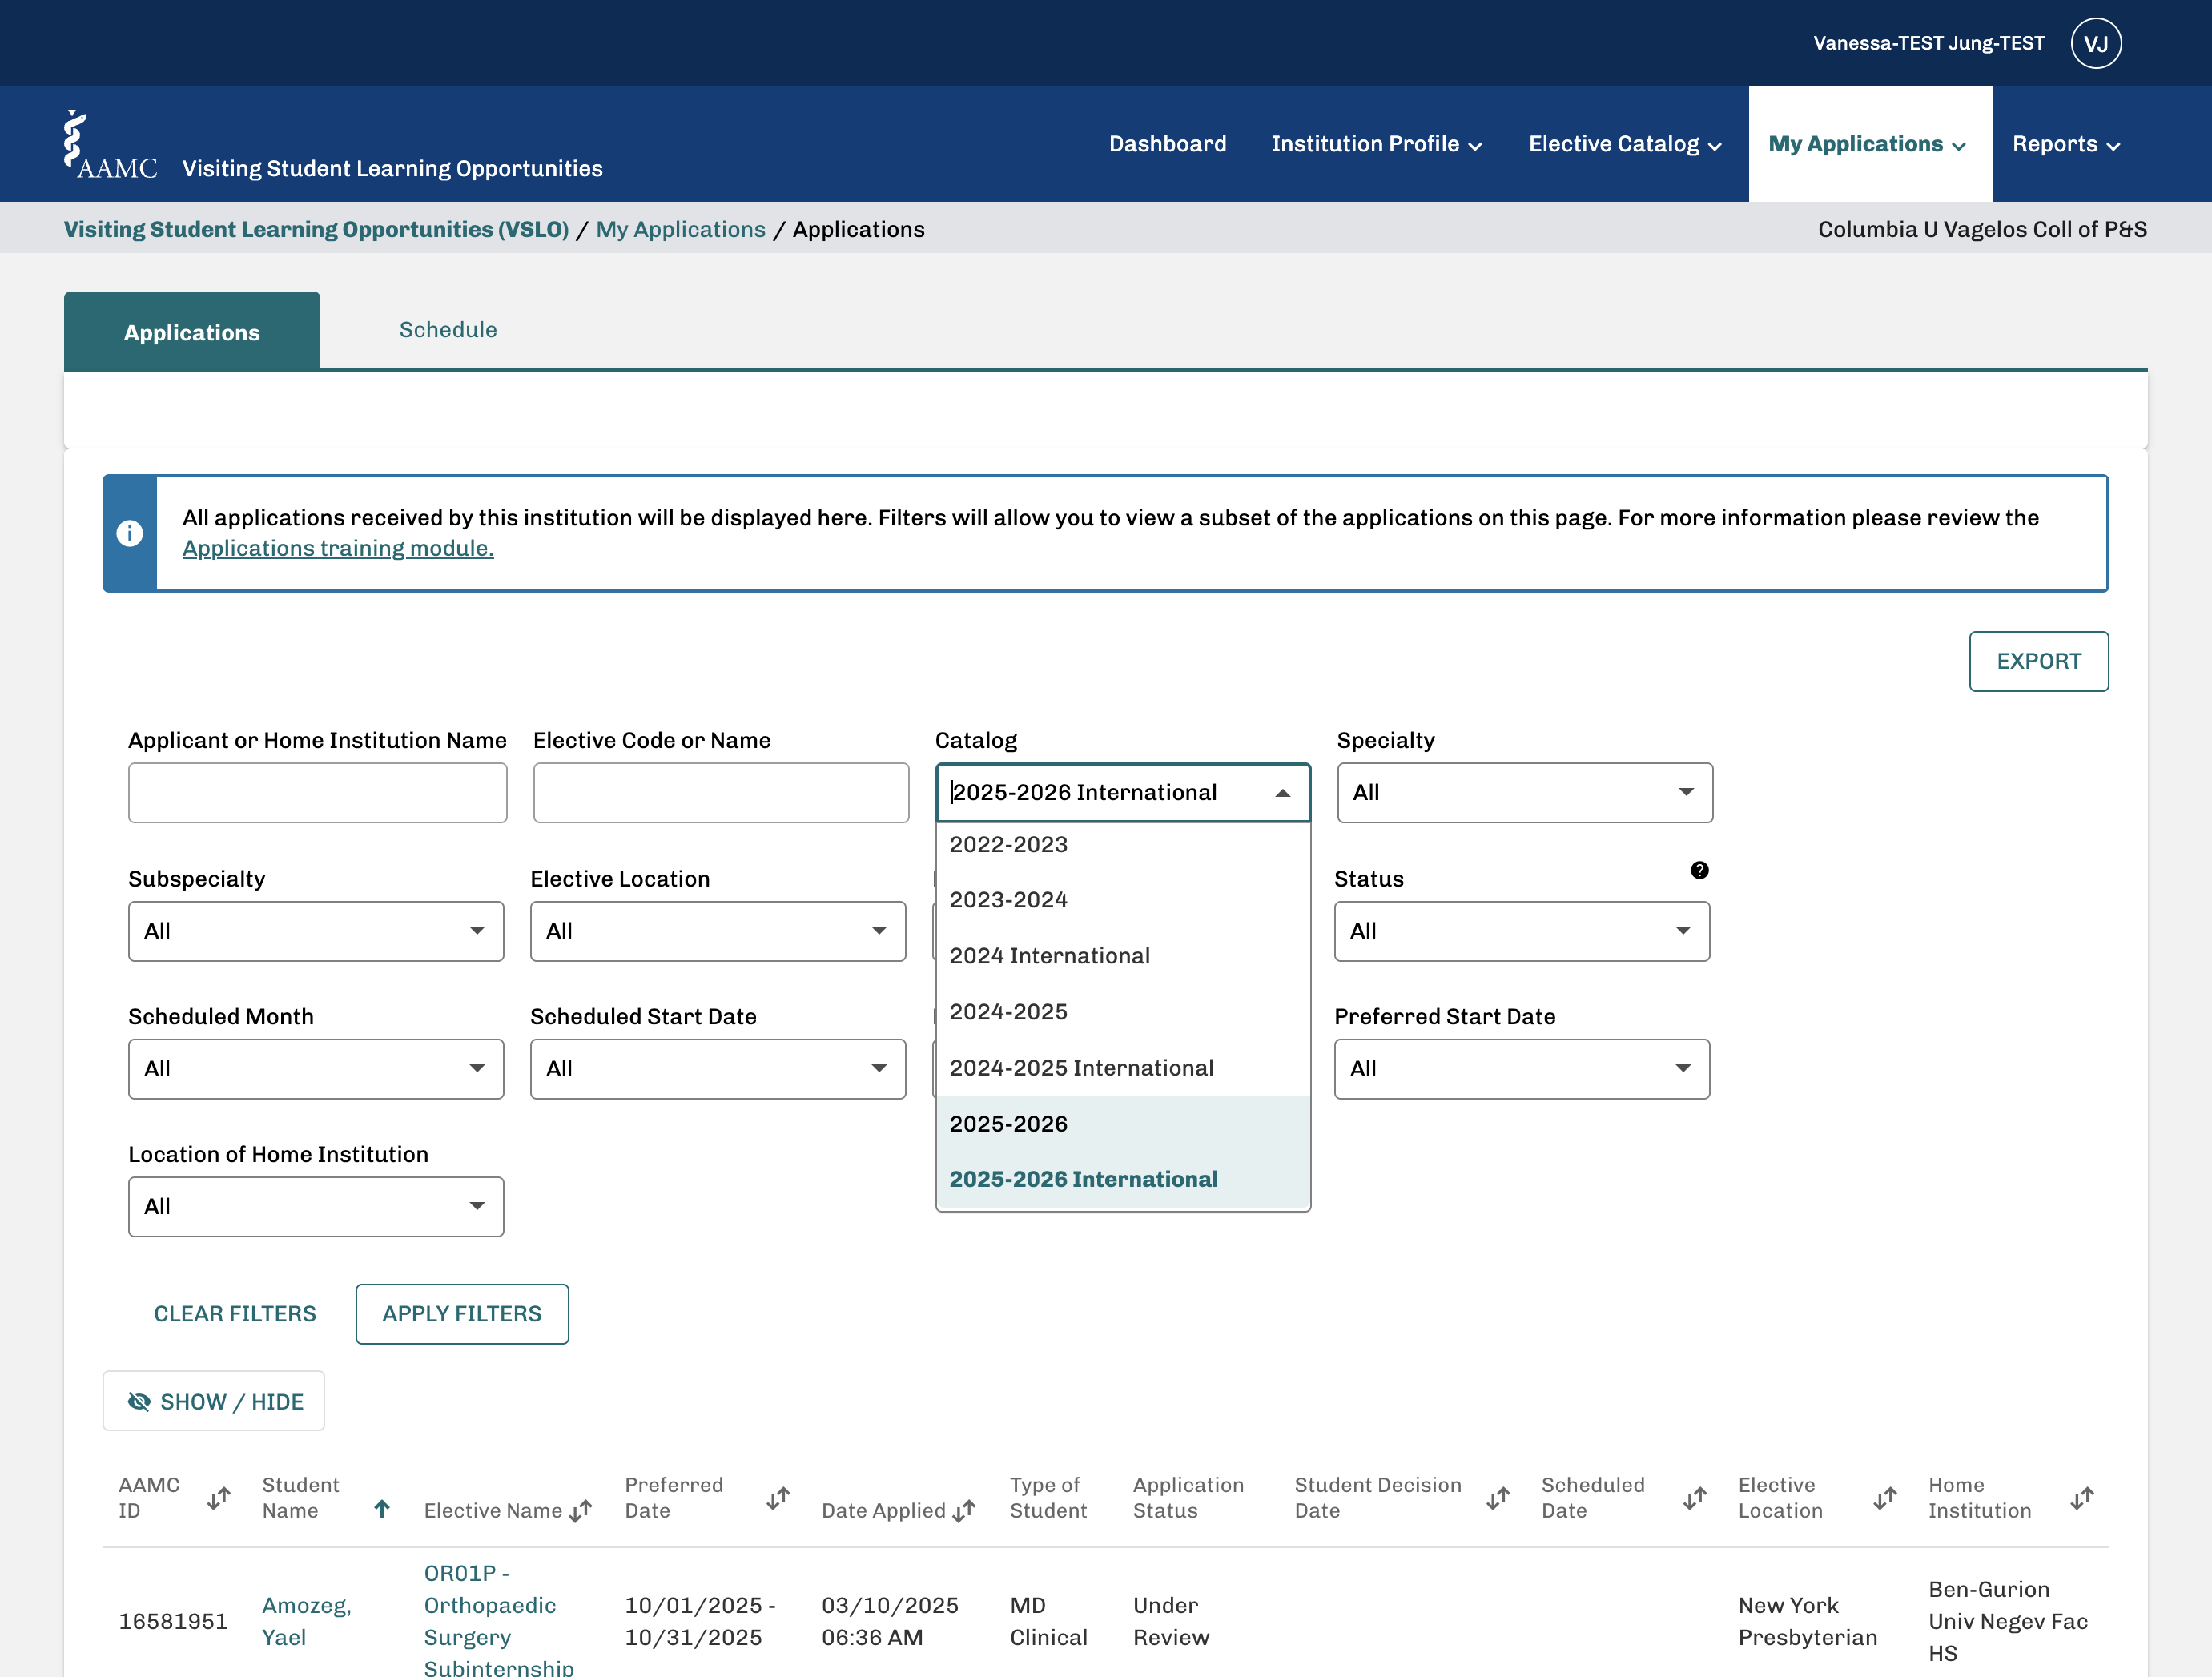This screenshot has height=1677, width=2212.
Task: Click the Status help question mark icon
Action: [x=1699, y=870]
